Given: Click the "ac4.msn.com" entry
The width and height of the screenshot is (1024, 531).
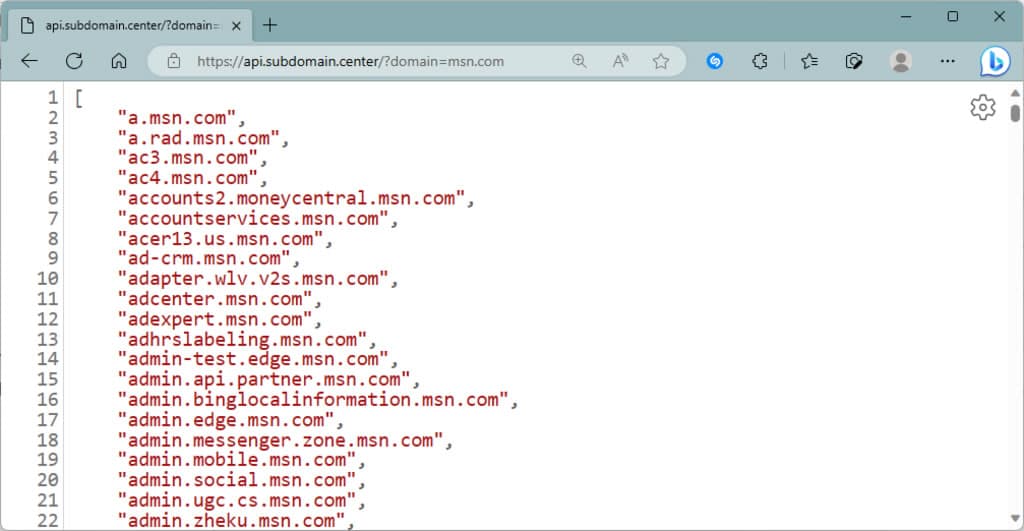Looking at the screenshot, I should [x=187, y=178].
